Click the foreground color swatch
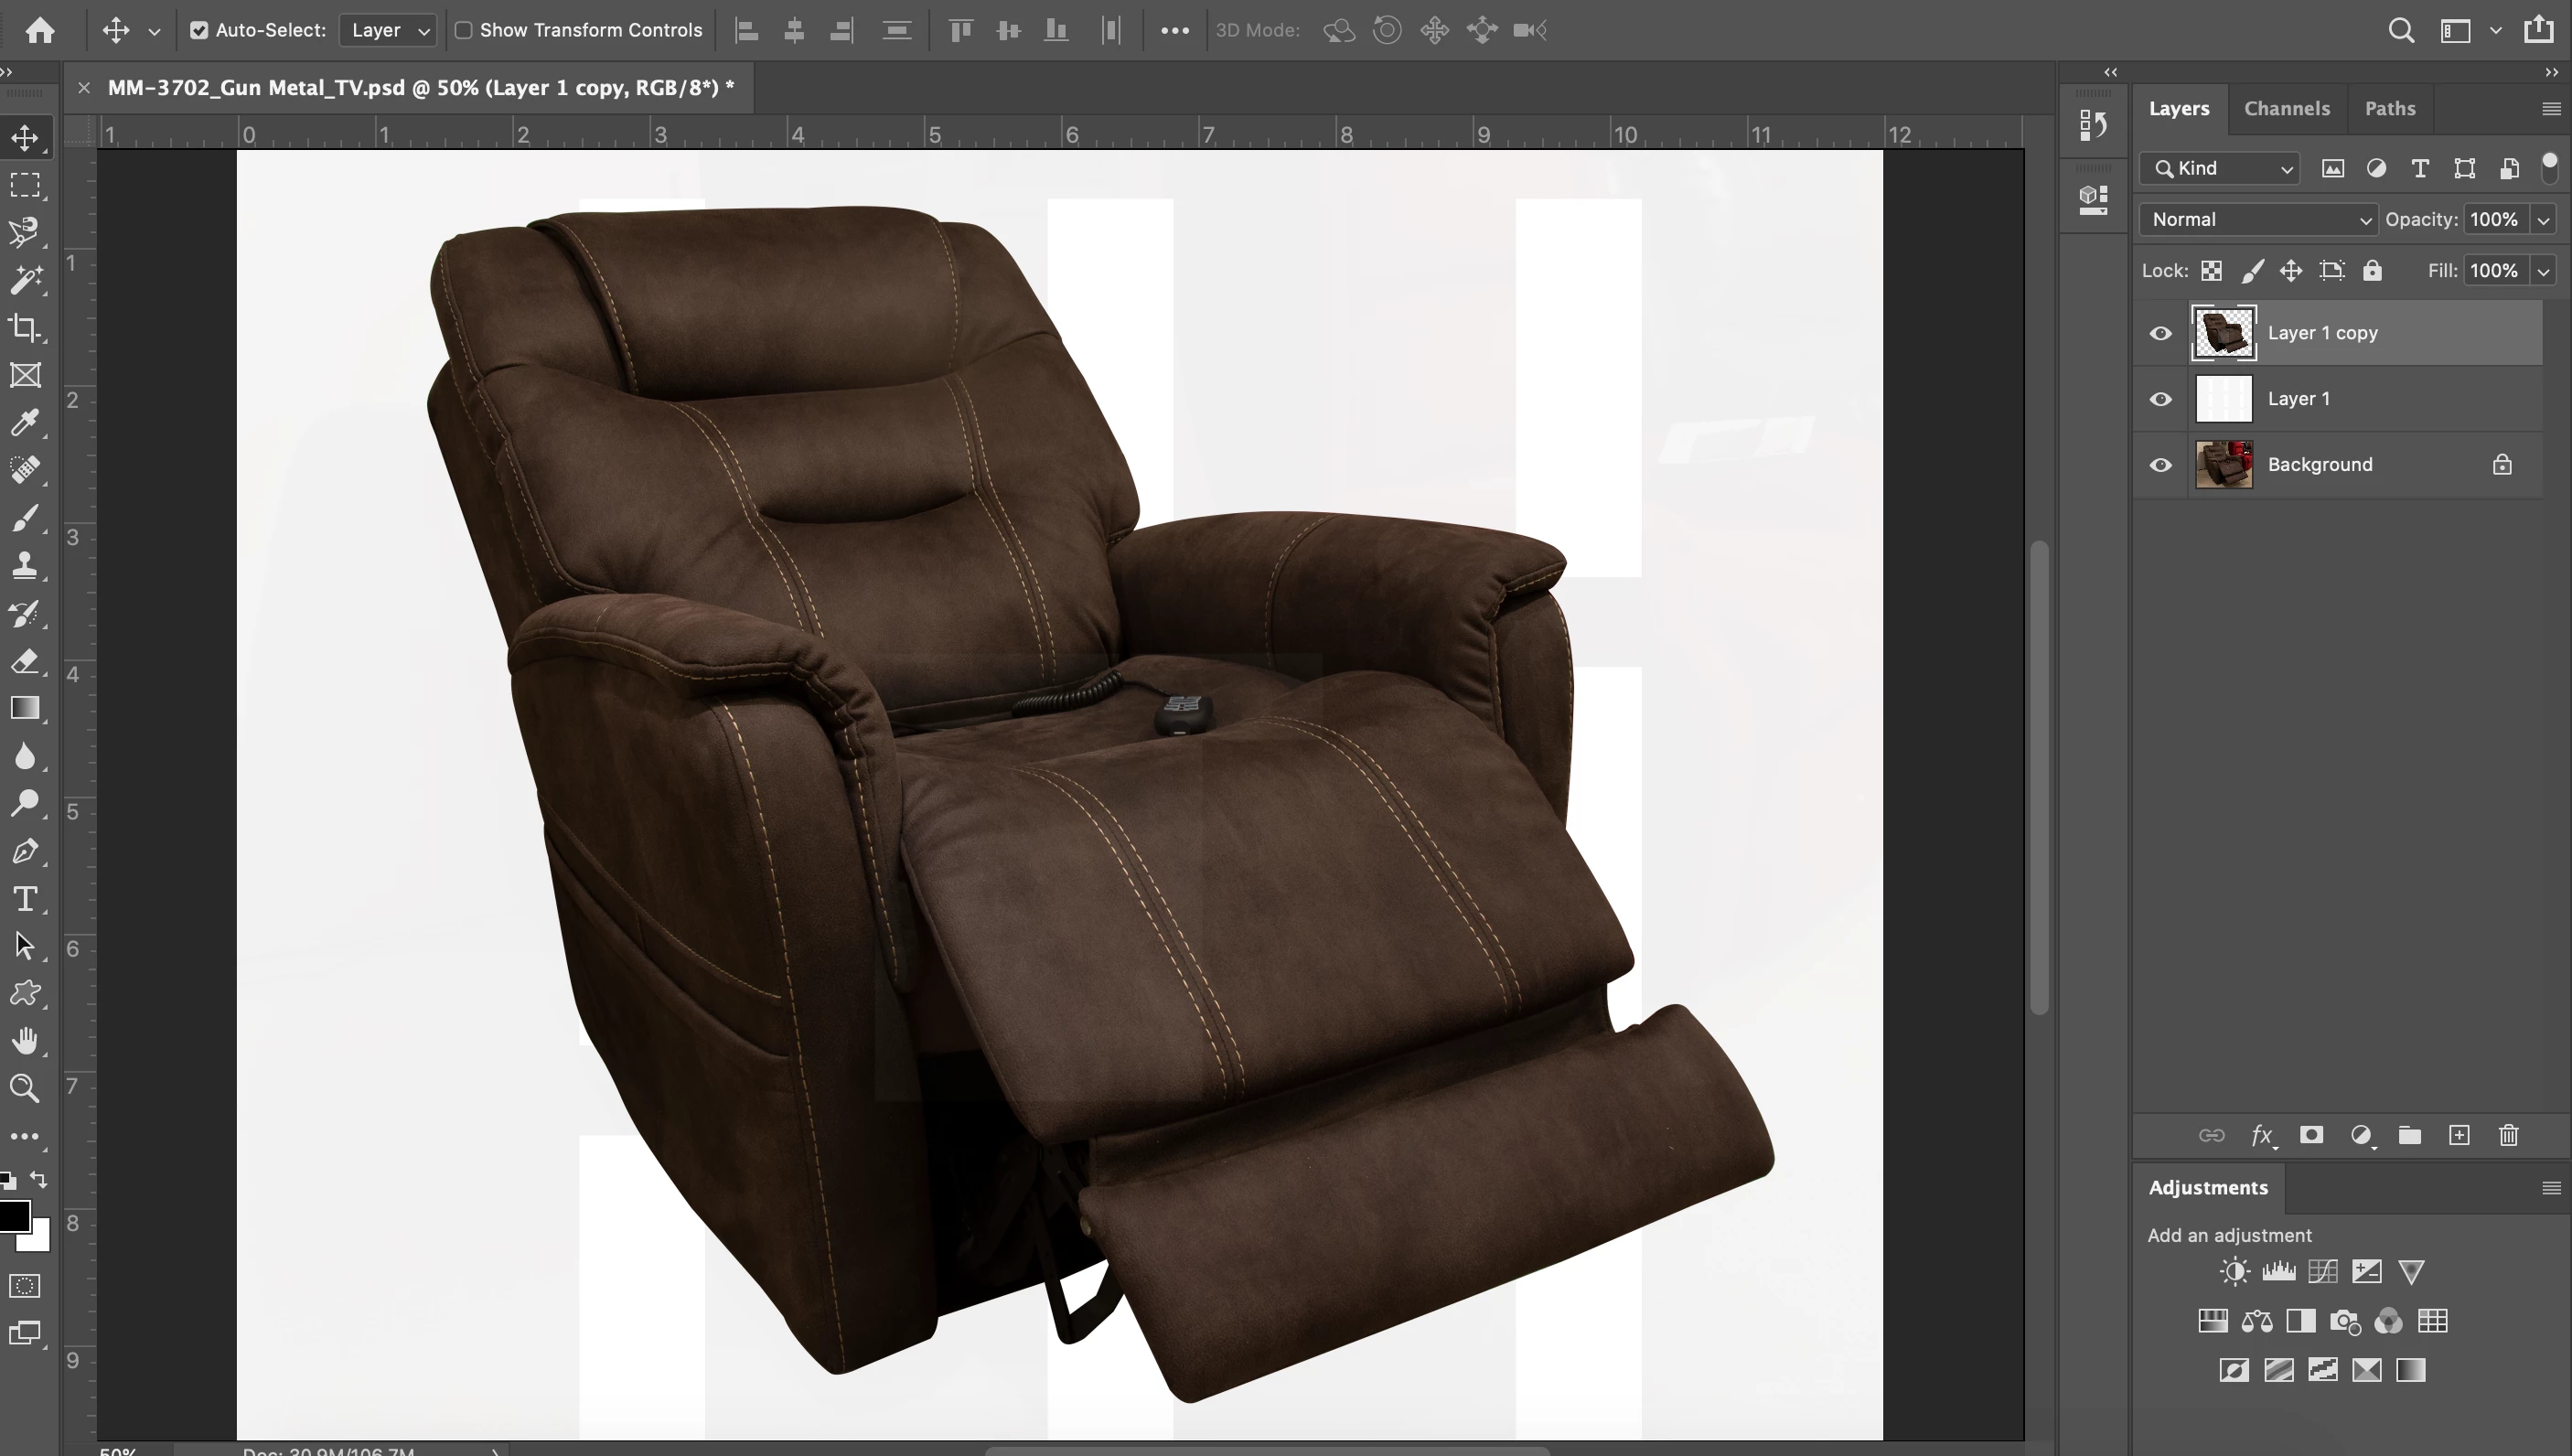Screen dimensions: 2572x1456 pyautogui.click(x=13, y=1216)
